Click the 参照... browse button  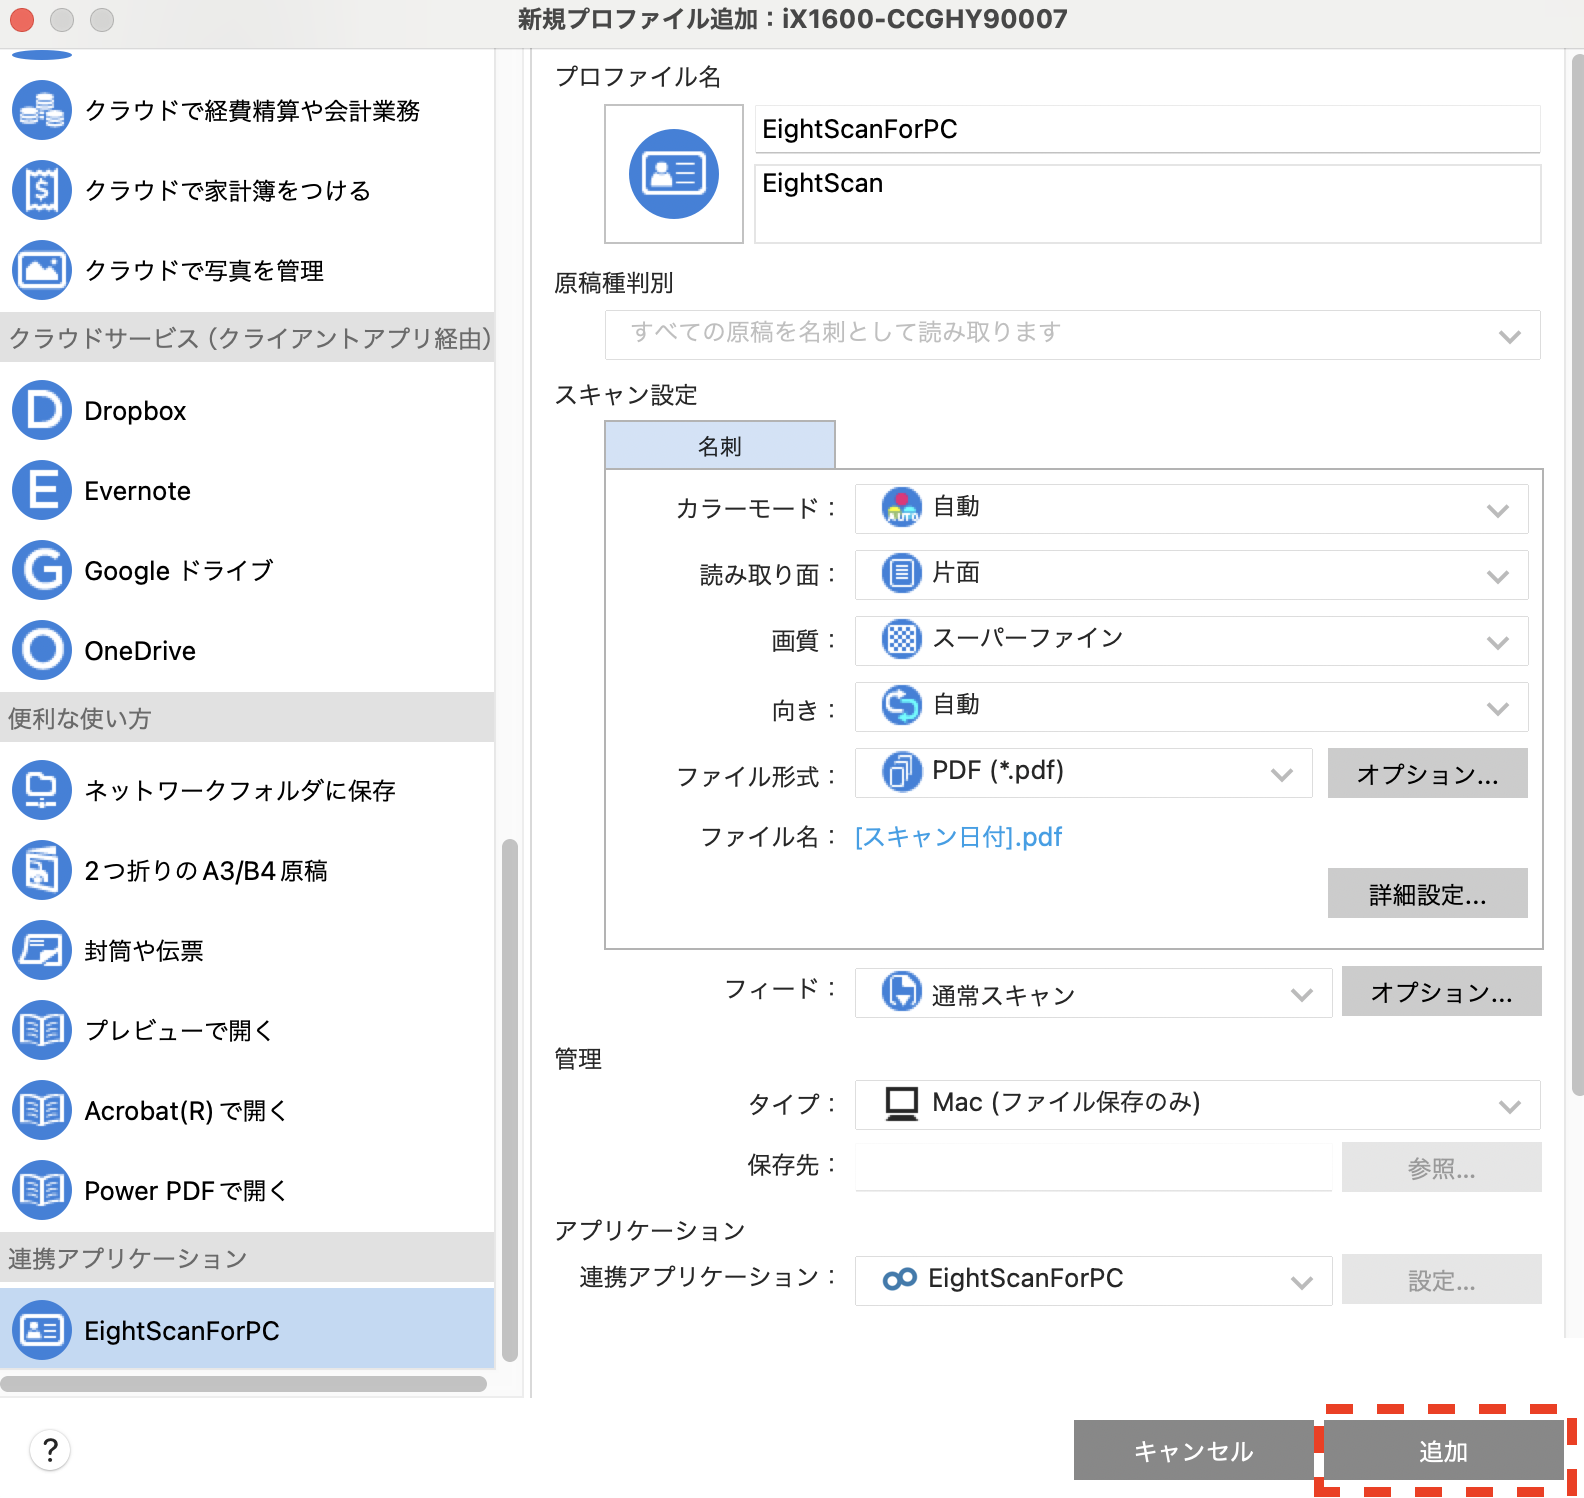point(1441,1167)
